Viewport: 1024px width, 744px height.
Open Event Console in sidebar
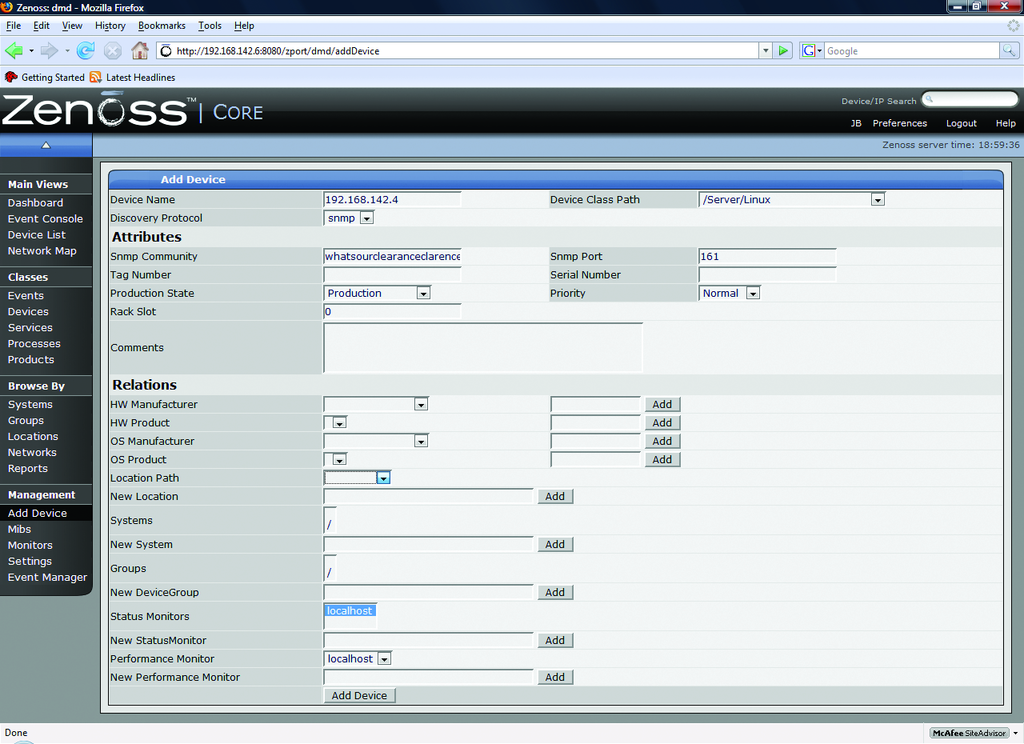[x=45, y=219]
